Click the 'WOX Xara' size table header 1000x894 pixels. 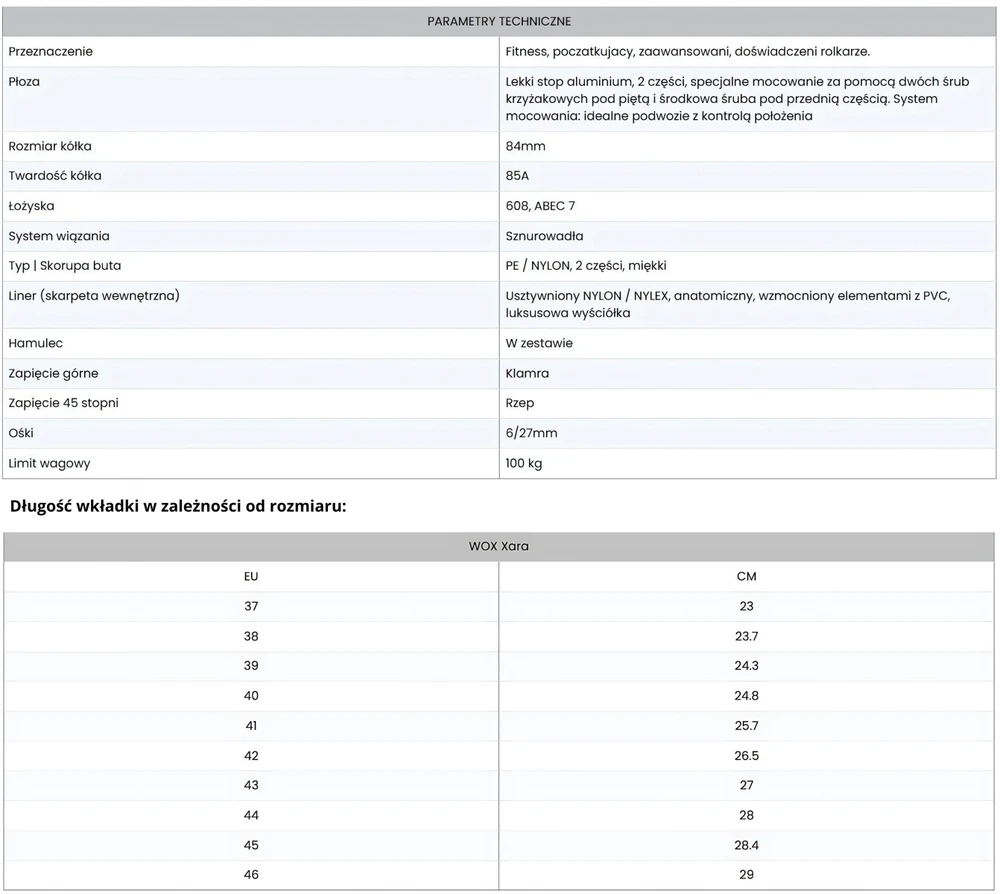click(499, 546)
